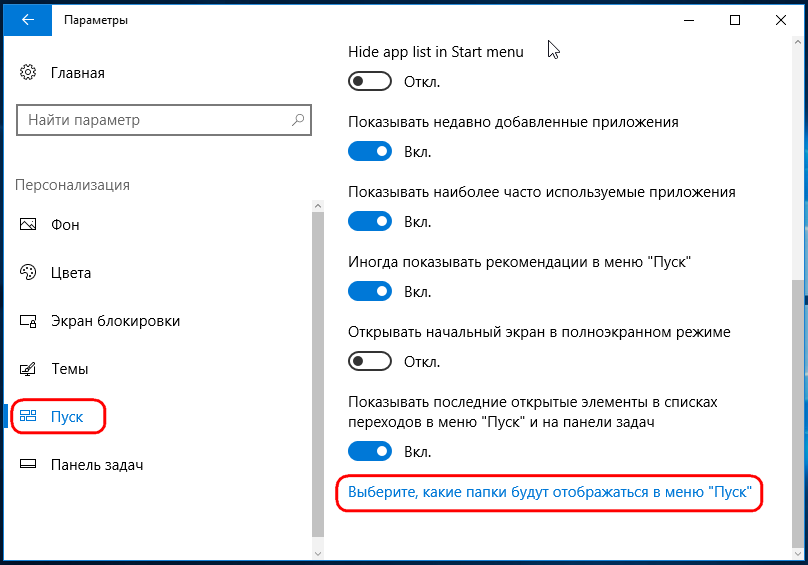Turn off Показывать недавно добавленные приложения
This screenshot has width=808, height=565.
click(x=369, y=152)
